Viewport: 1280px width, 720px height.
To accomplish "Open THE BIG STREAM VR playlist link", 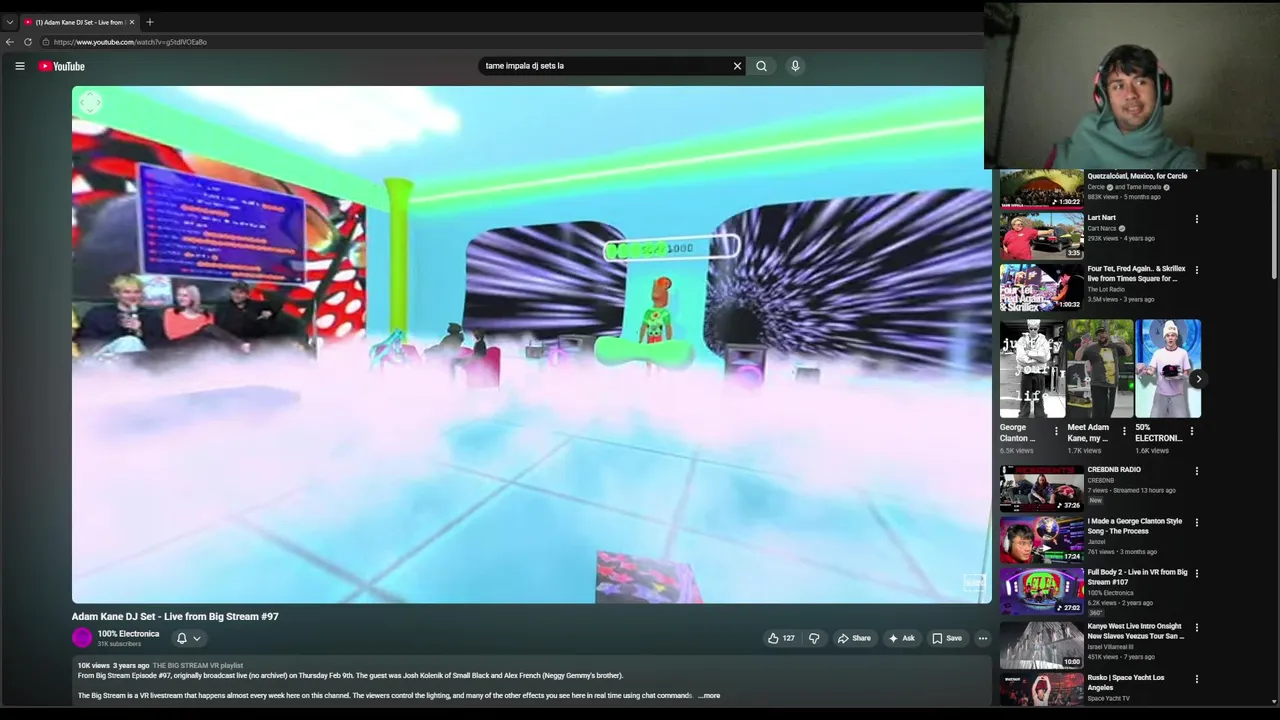I will click(198, 665).
